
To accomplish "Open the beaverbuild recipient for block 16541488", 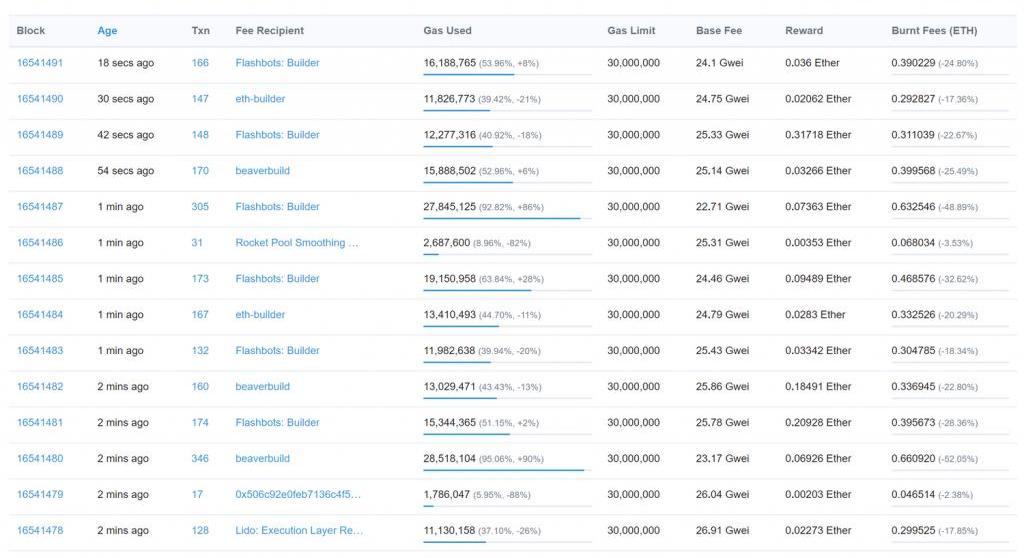I will (262, 171).
